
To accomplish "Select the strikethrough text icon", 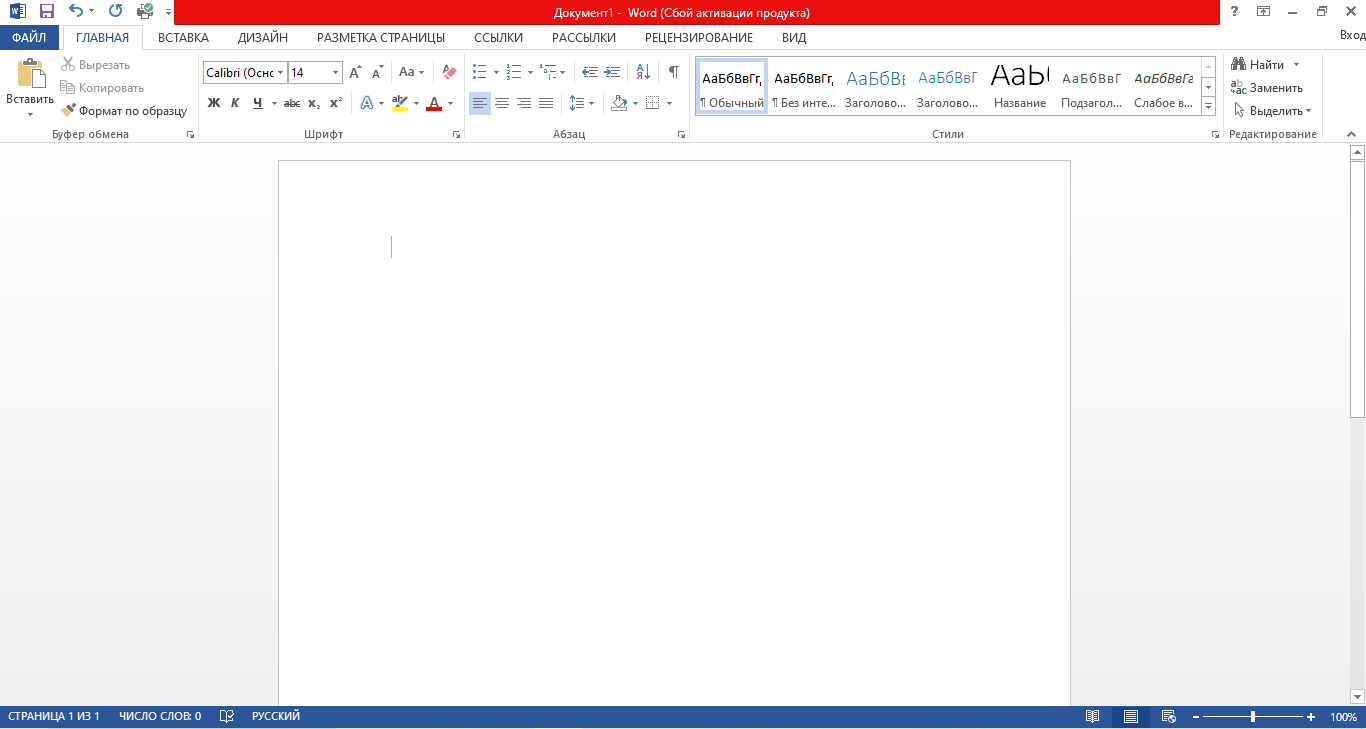I will (x=293, y=102).
